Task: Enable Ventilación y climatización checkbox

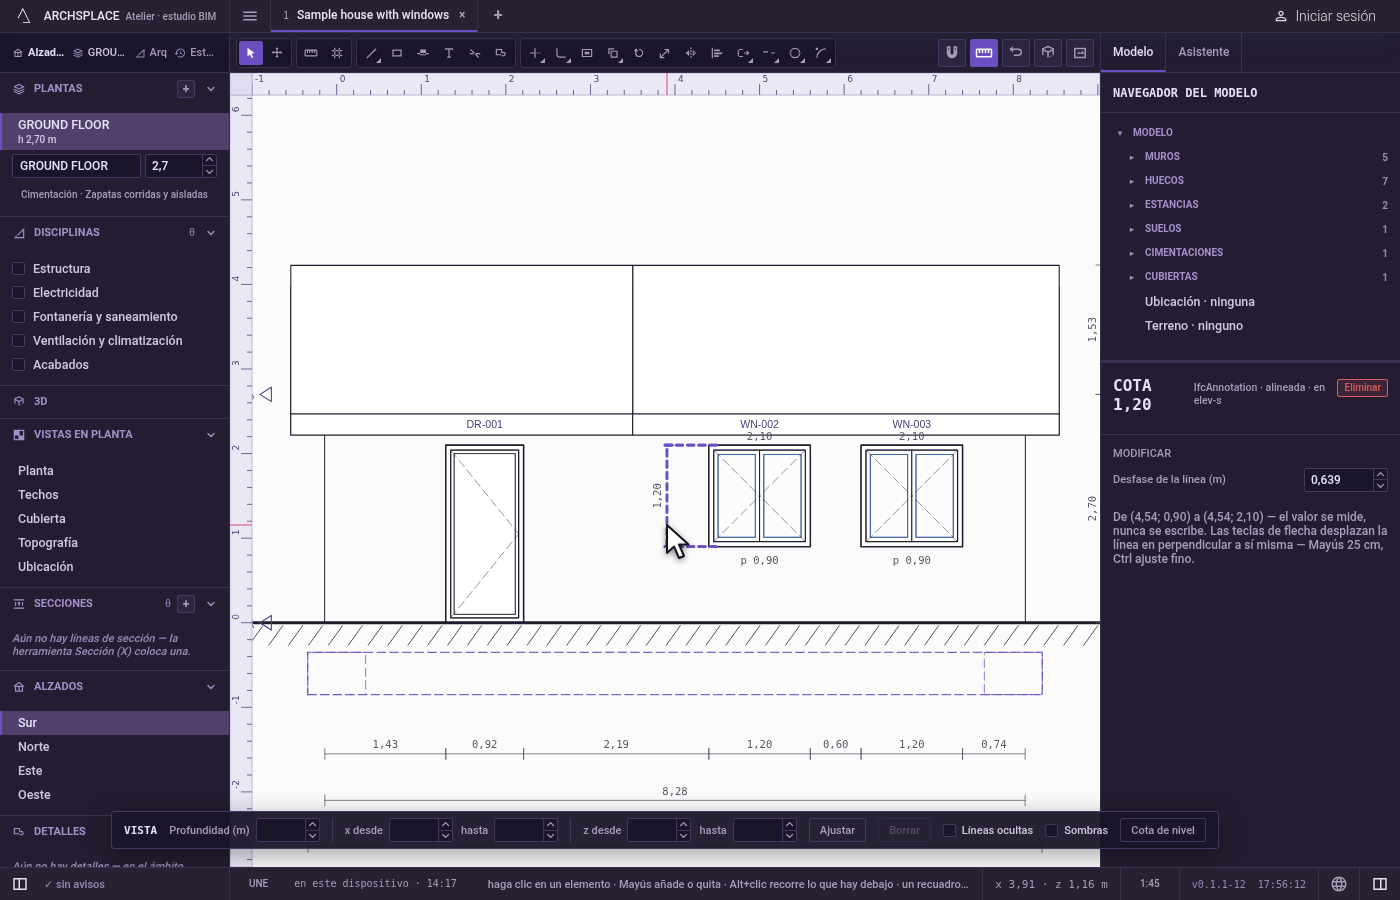Action: click(x=18, y=341)
